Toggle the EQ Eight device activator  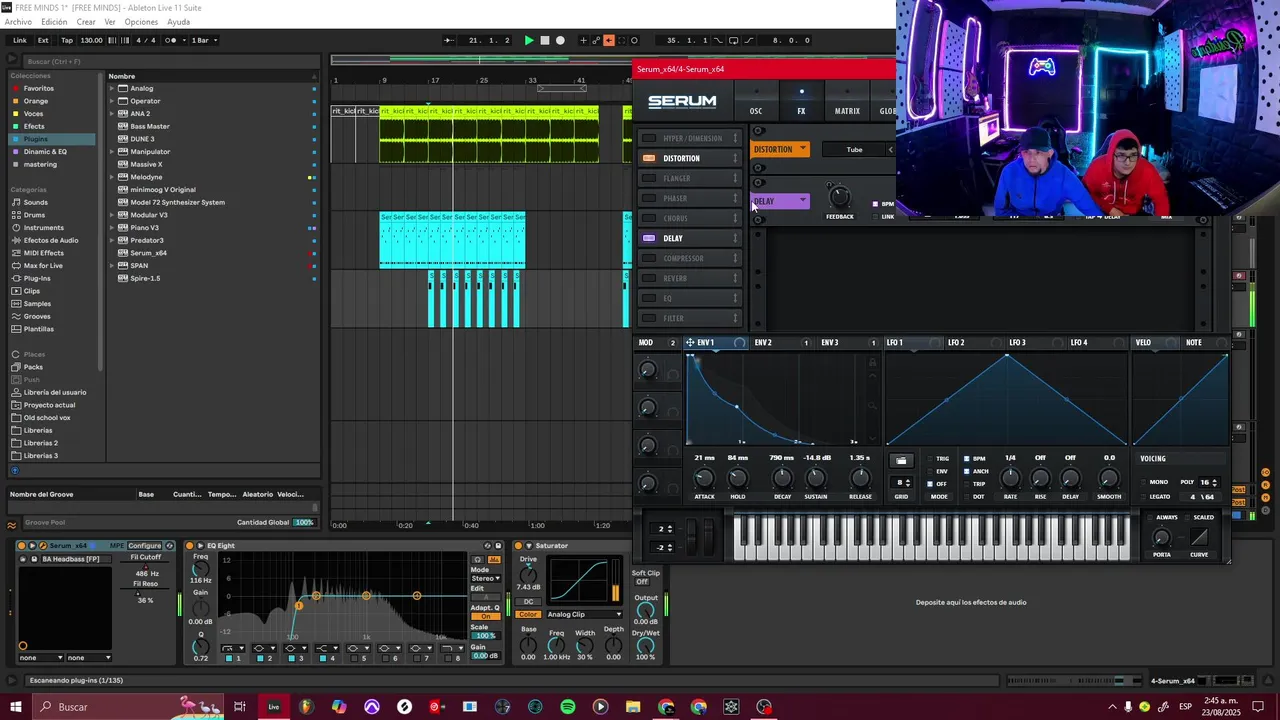pos(189,546)
